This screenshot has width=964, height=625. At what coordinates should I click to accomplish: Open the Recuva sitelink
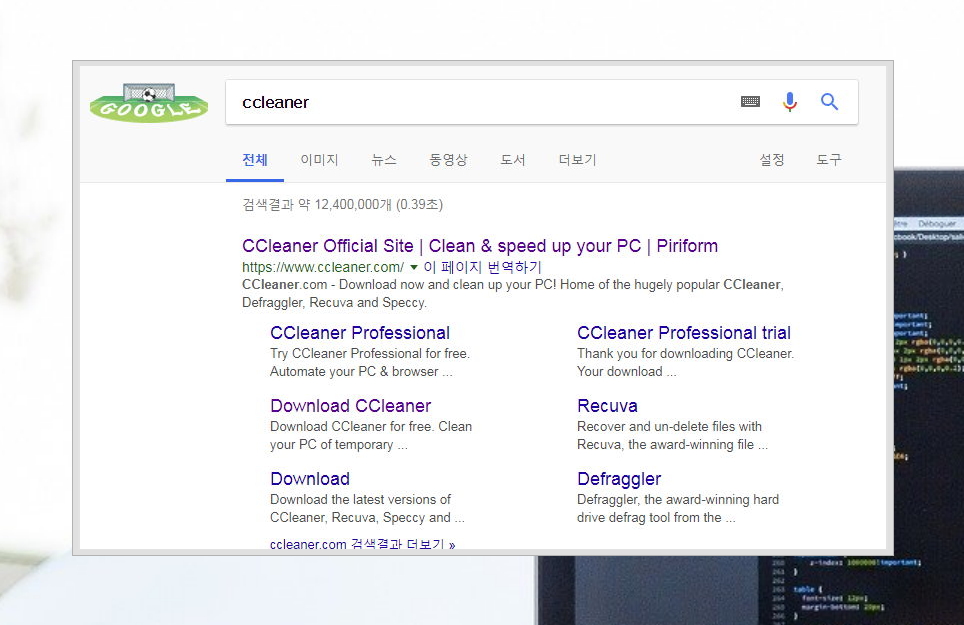607,406
